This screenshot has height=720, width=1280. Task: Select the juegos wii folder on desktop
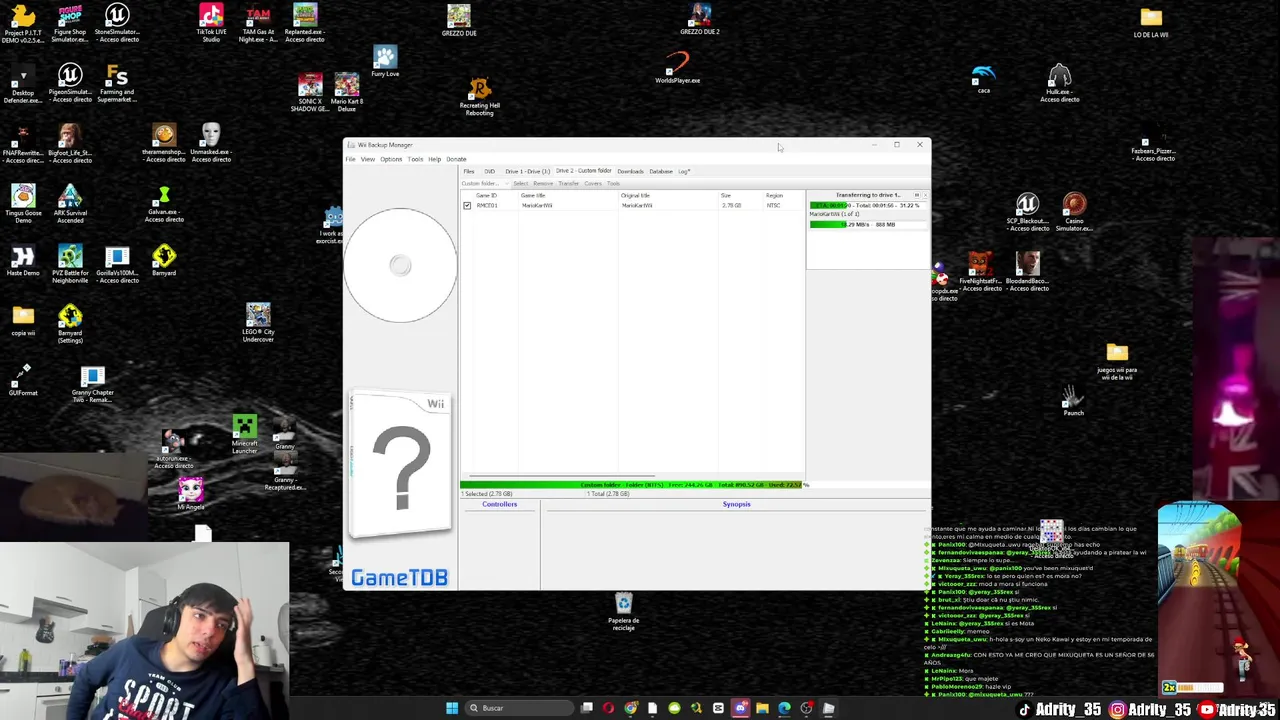[1117, 362]
